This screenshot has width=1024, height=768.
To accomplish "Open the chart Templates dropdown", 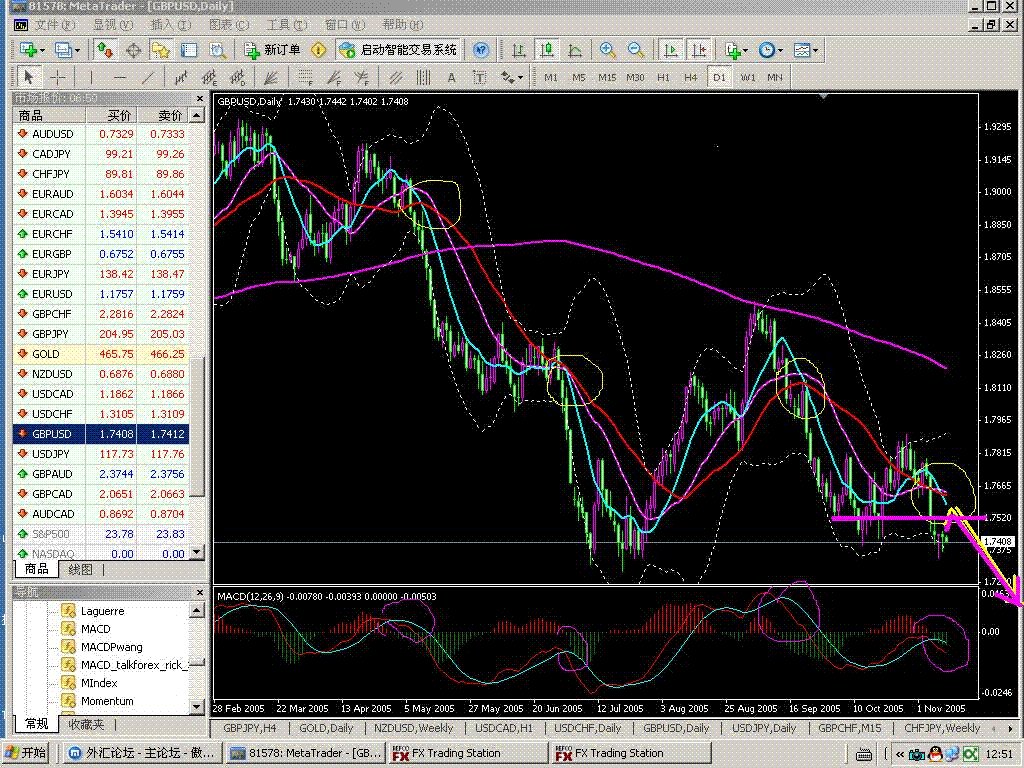I will pos(806,49).
